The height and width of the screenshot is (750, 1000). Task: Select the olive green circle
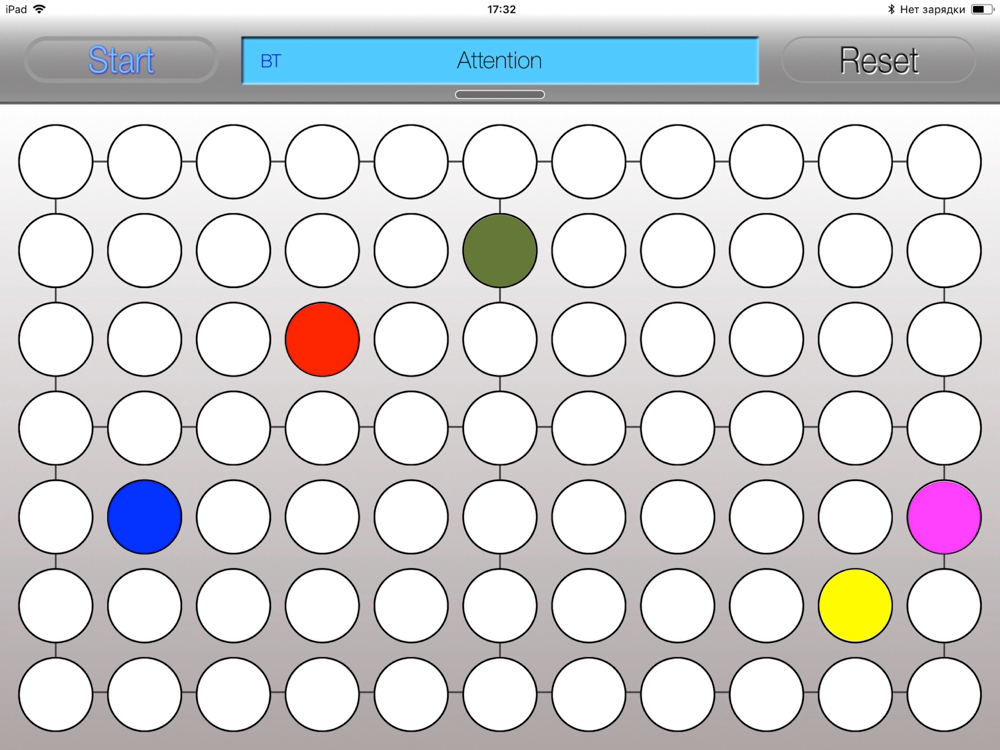coord(500,251)
